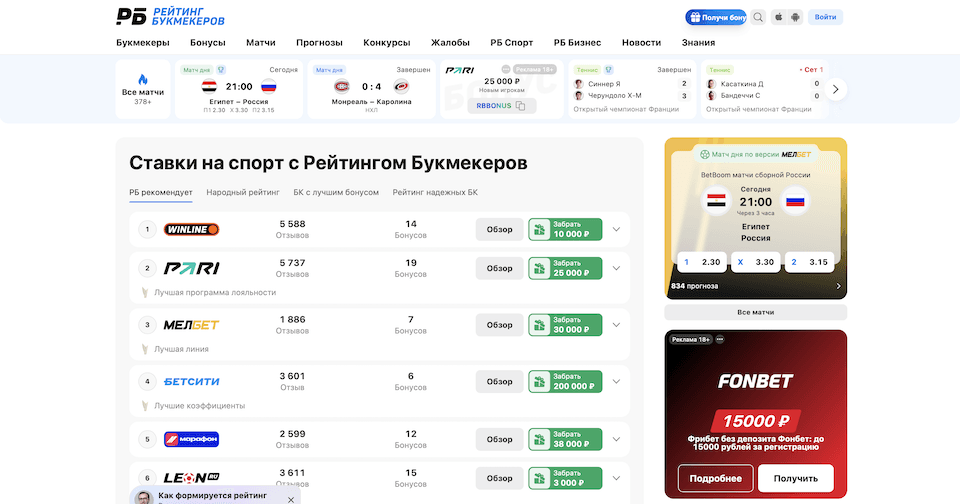Image resolution: width=960 pixels, height=504 pixels.
Task: Switch to БК с лучшим бонусом tab
Action: point(336,192)
